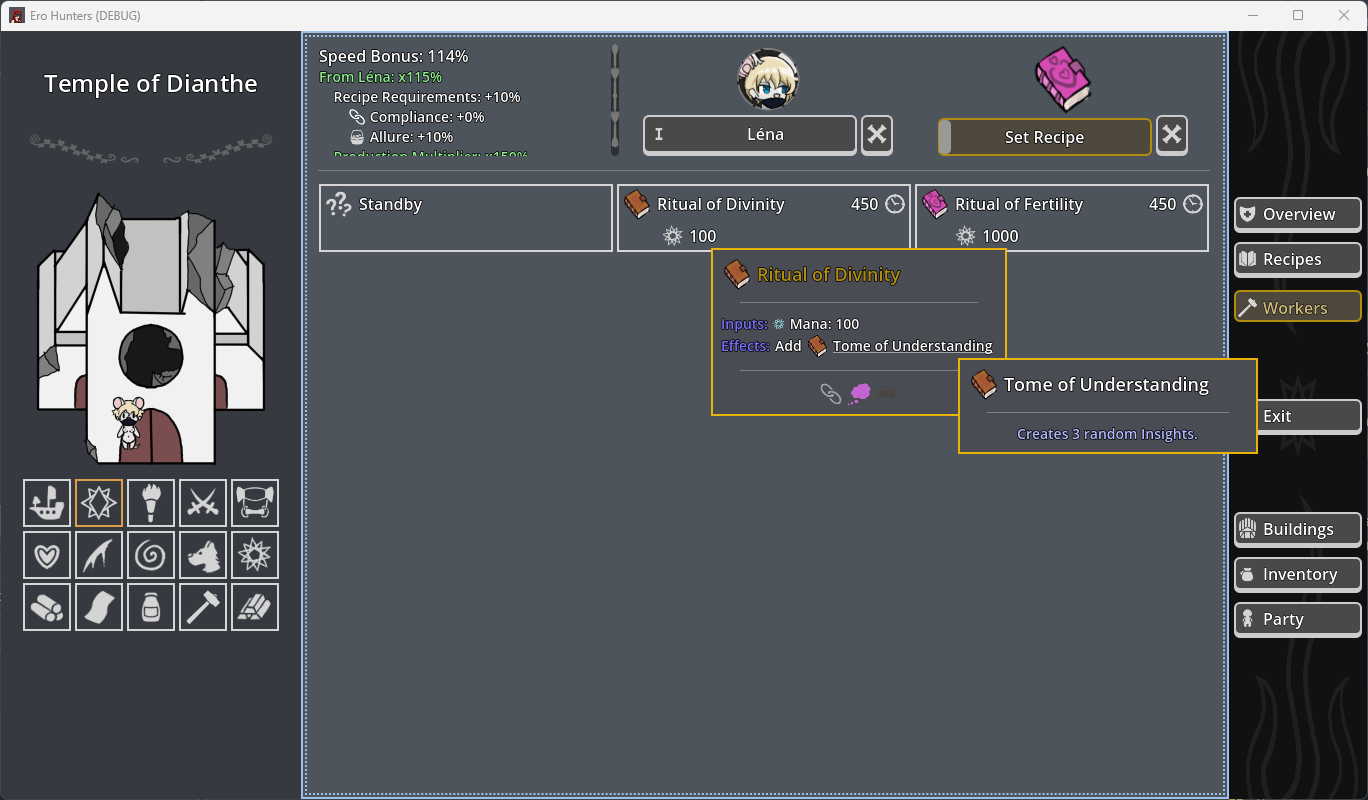Click the clock icon on Ritual of Fertility
The height and width of the screenshot is (800, 1368).
(x=1193, y=204)
